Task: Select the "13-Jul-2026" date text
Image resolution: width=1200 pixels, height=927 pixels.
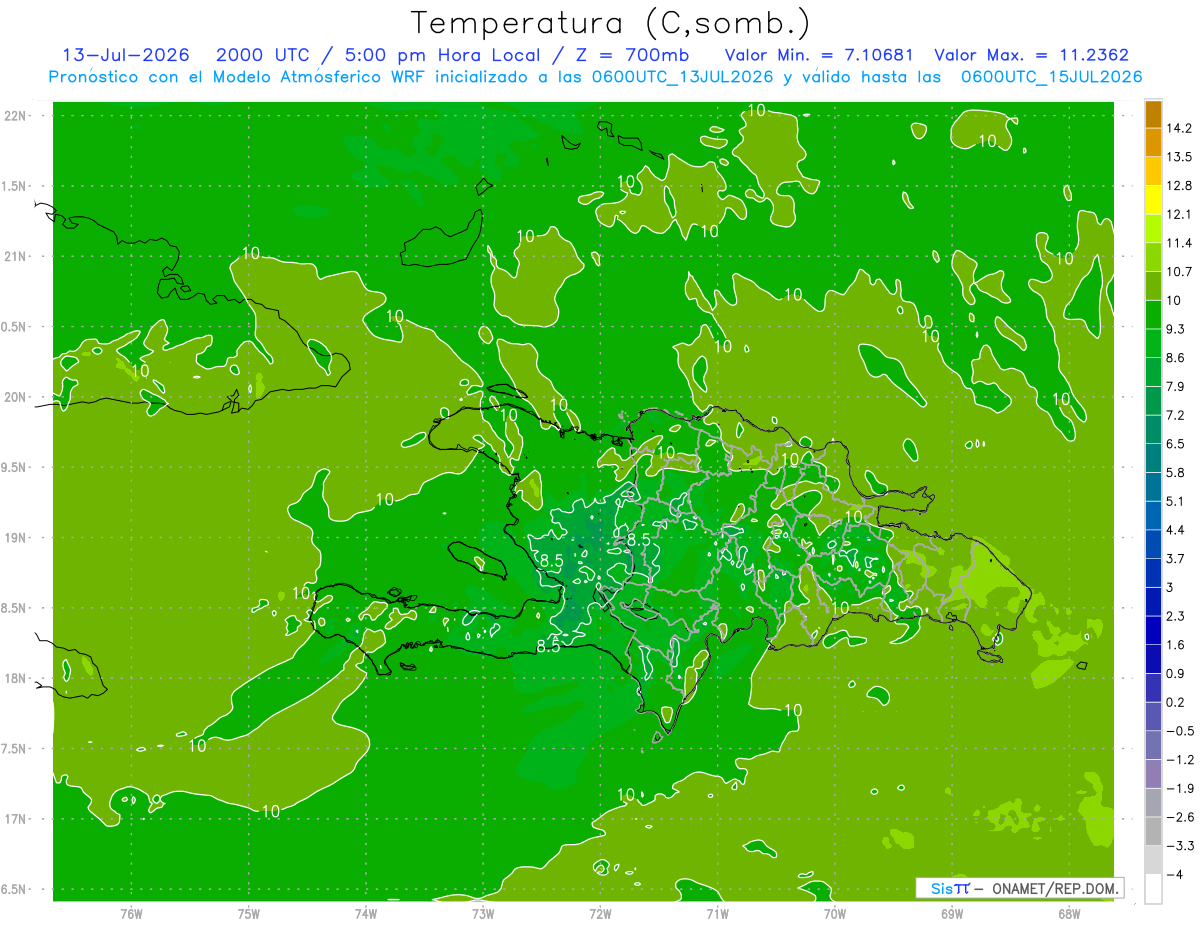Action: click(127, 55)
